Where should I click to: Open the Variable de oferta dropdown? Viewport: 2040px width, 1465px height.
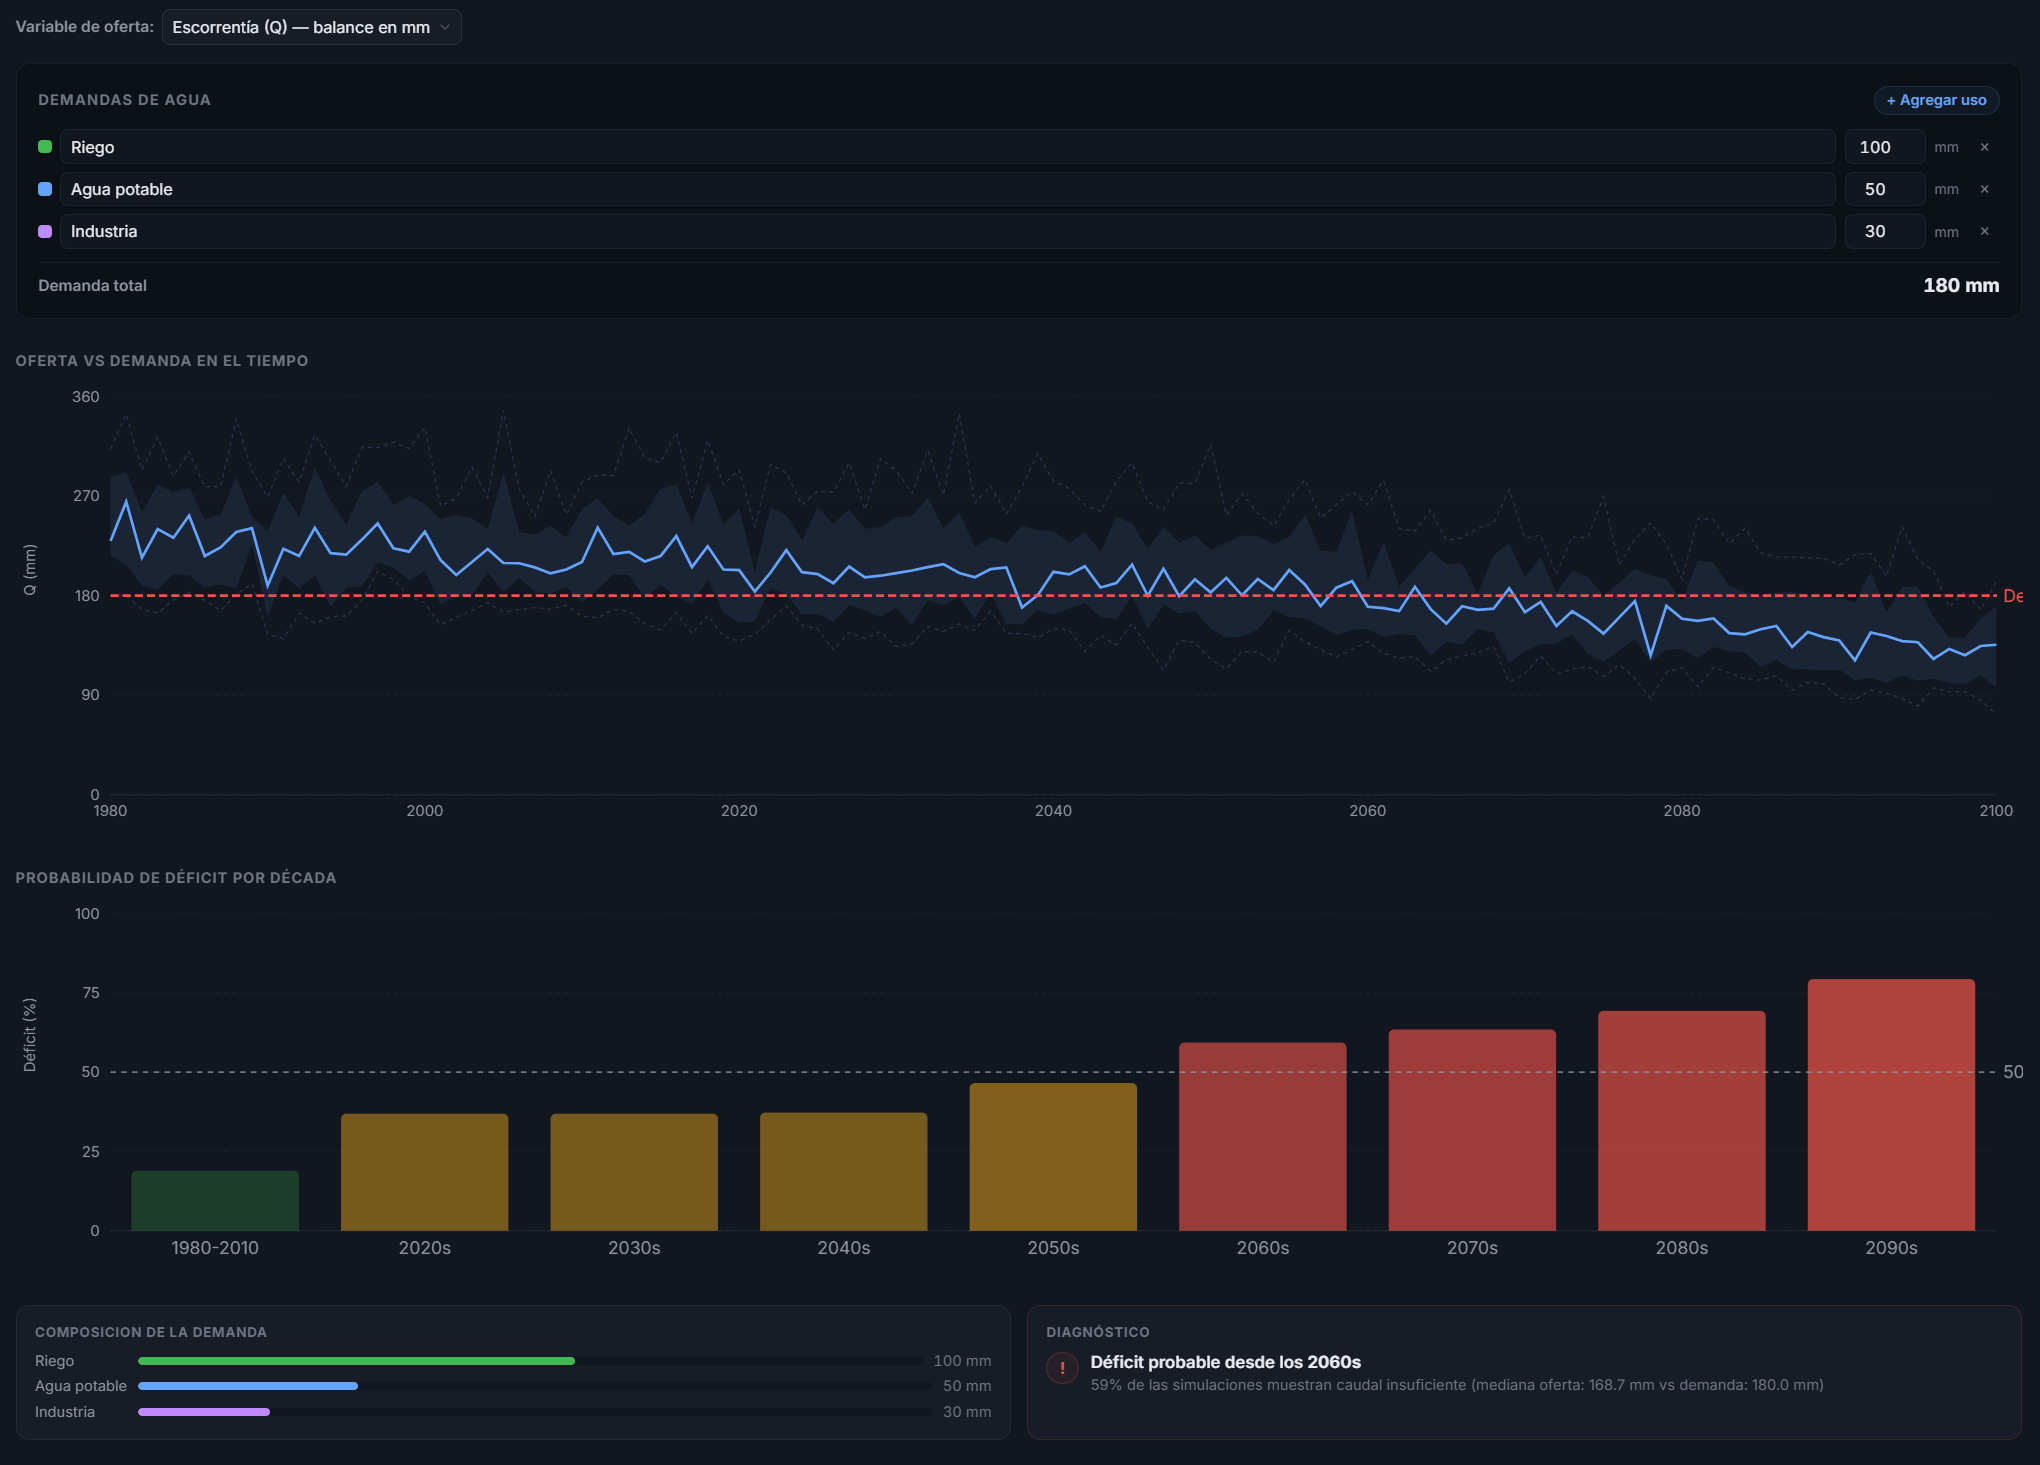pyautogui.click(x=311, y=27)
